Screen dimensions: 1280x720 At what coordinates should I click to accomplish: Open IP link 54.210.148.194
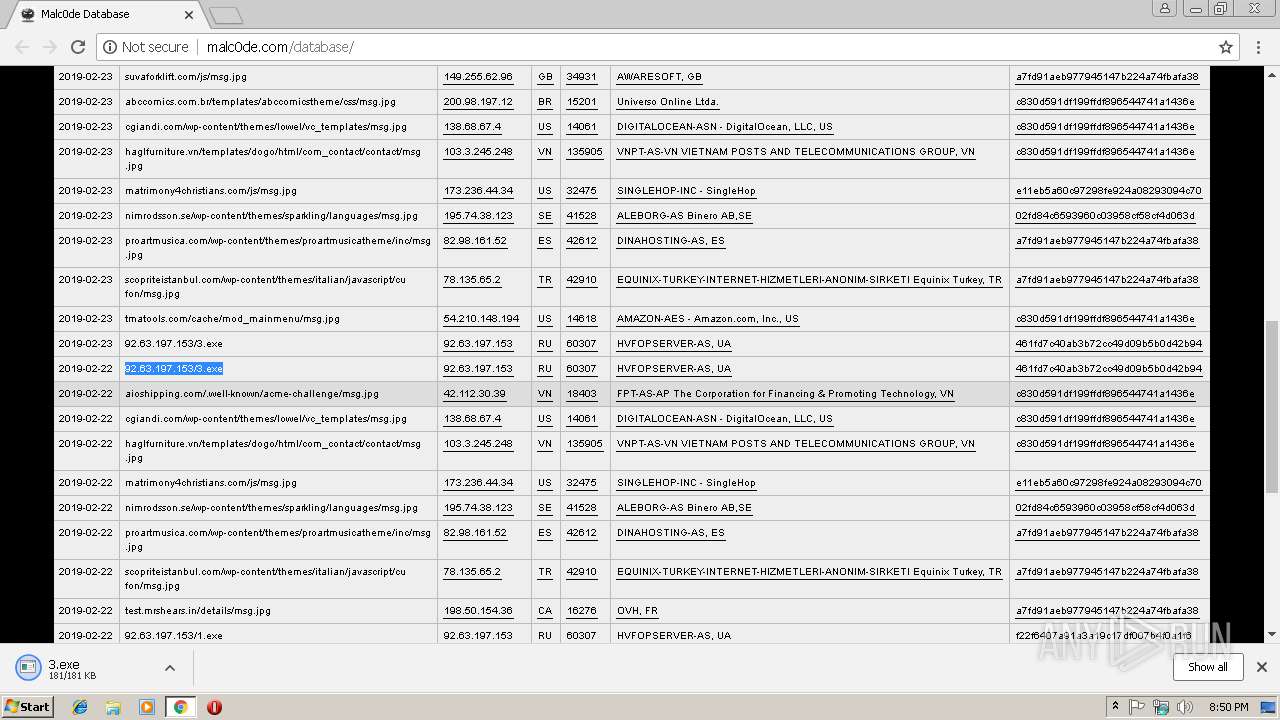click(481, 319)
